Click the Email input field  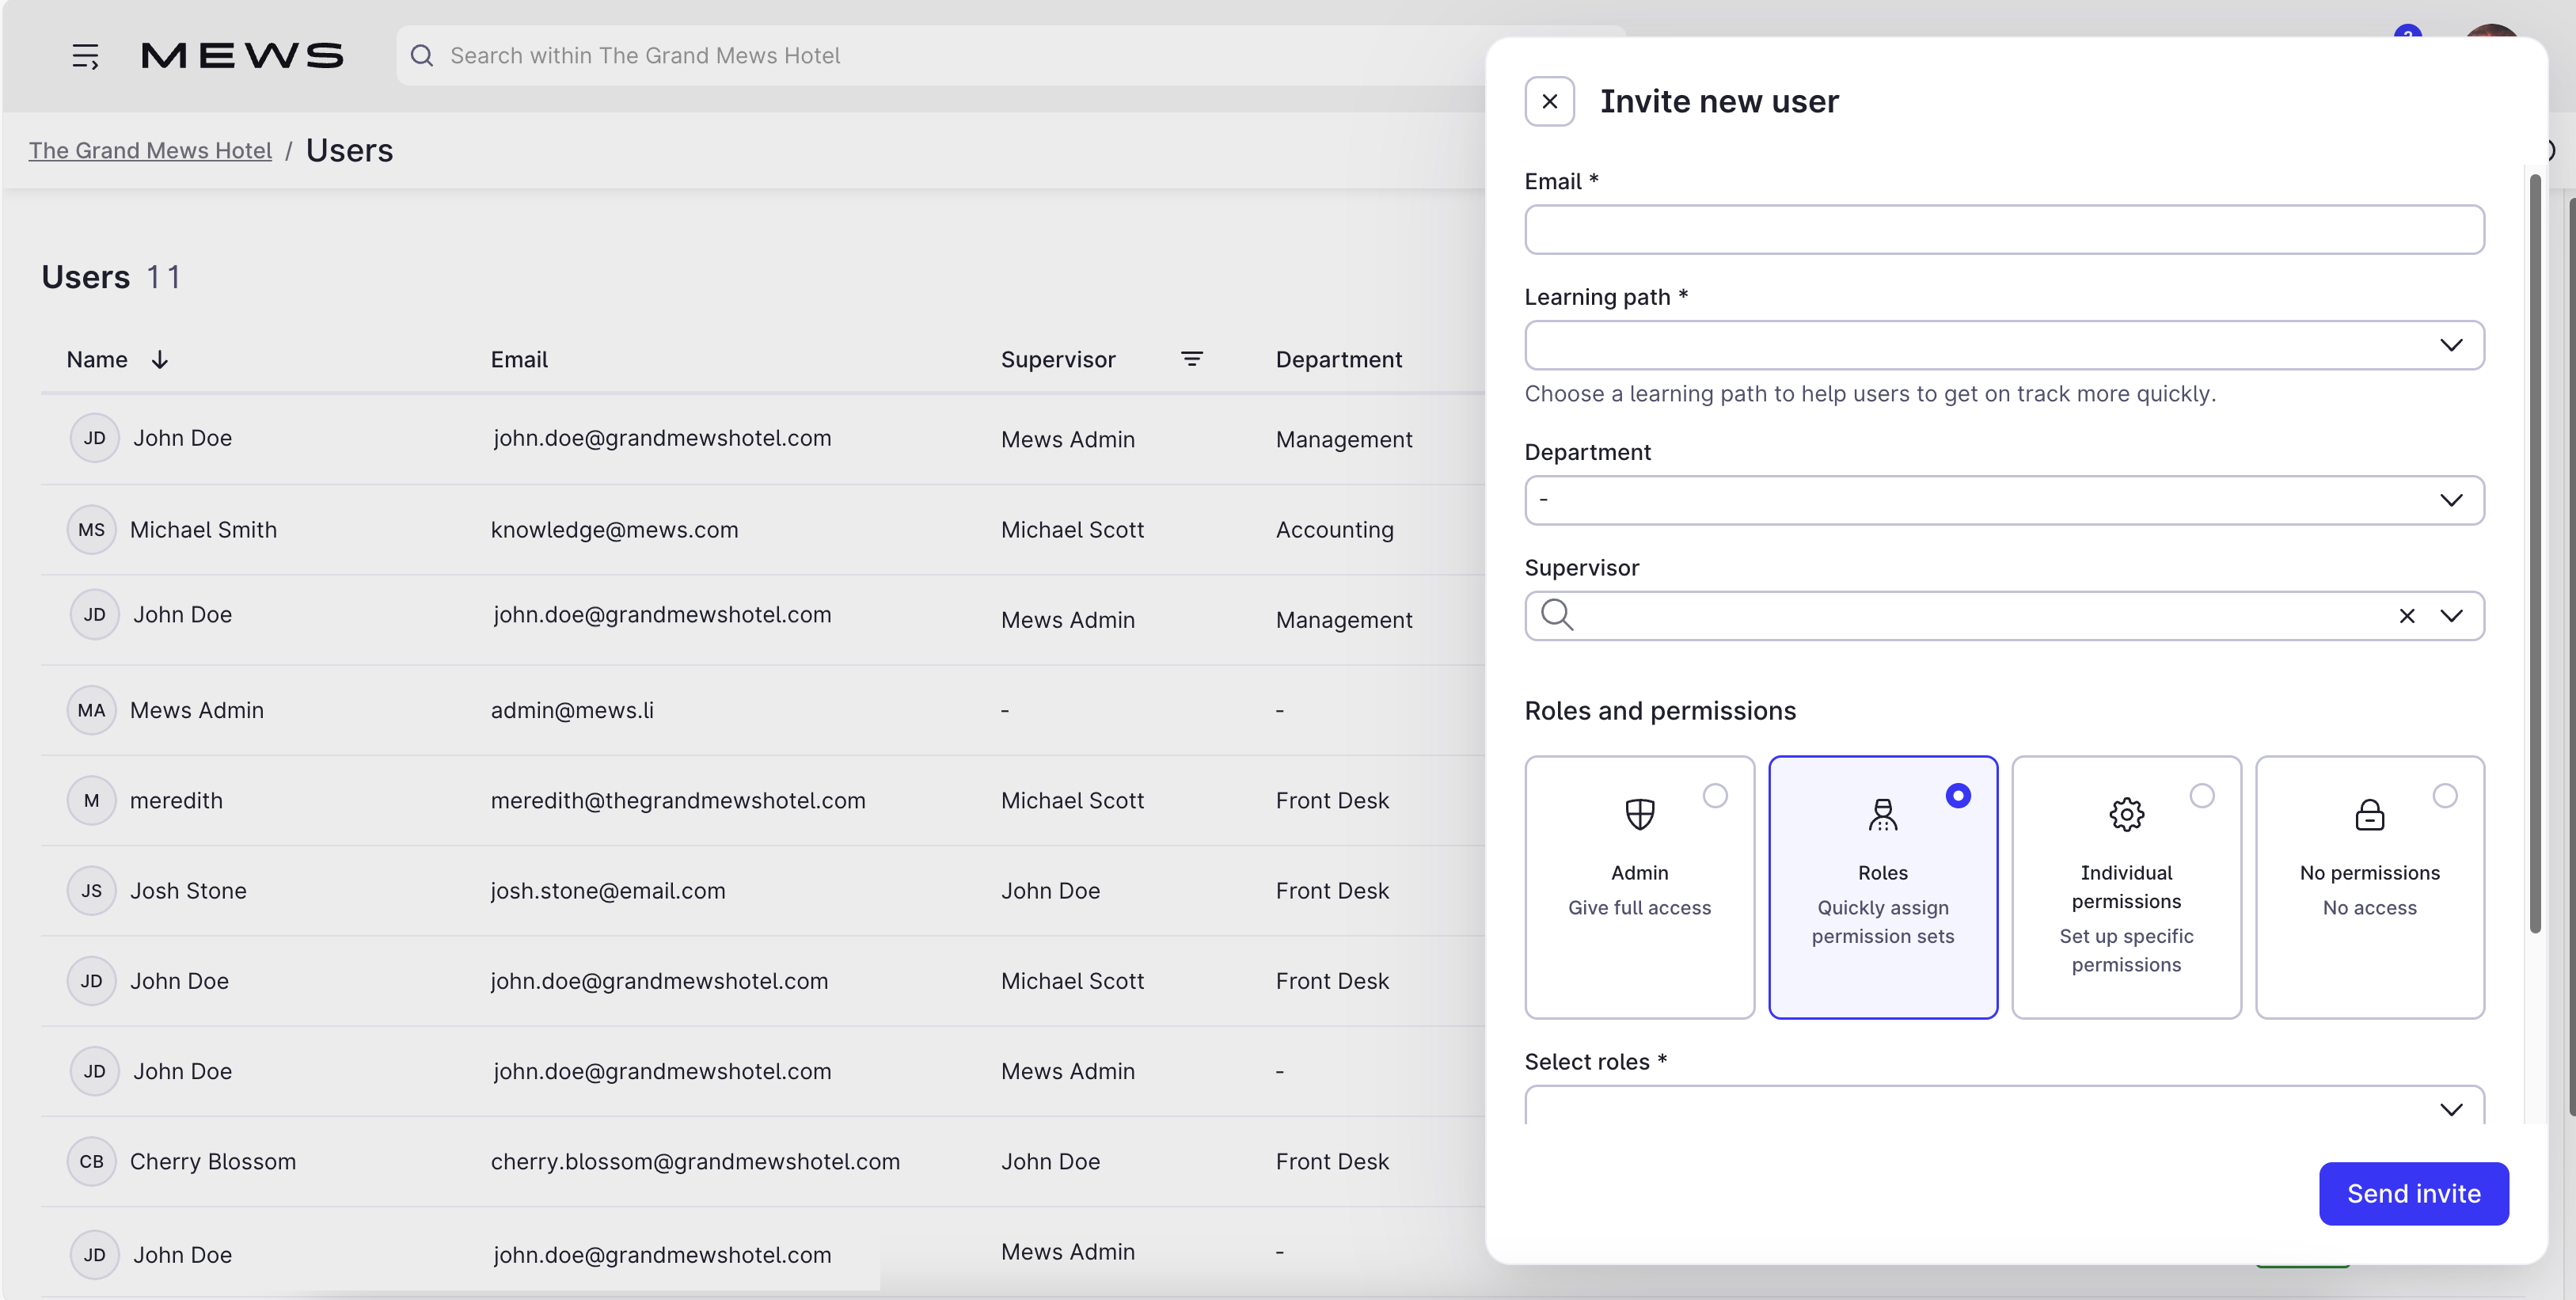pyautogui.click(x=2002, y=229)
